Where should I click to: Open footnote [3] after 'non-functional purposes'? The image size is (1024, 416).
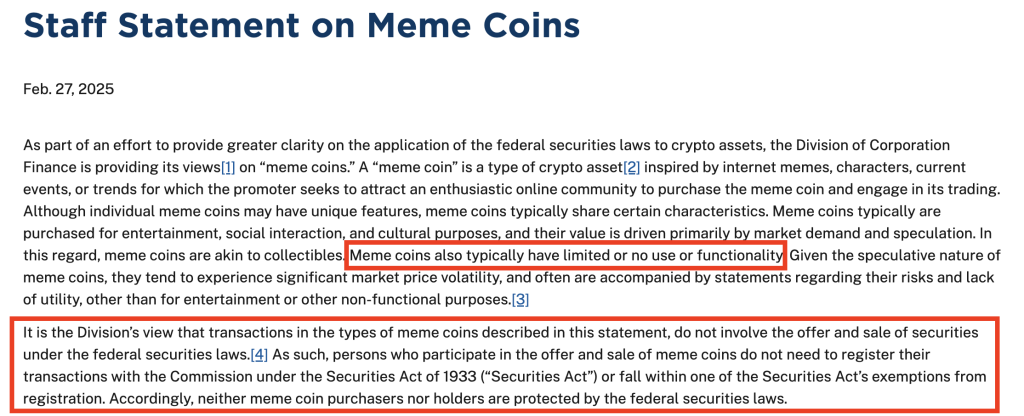(520, 299)
